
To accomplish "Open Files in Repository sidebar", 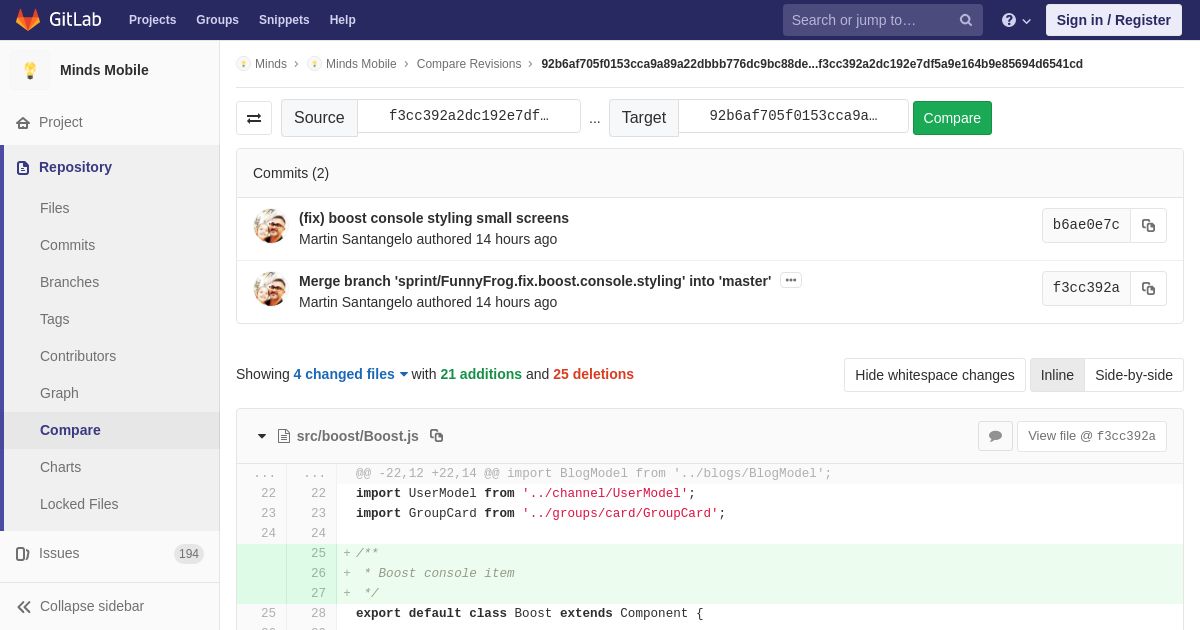I will [55, 208].
